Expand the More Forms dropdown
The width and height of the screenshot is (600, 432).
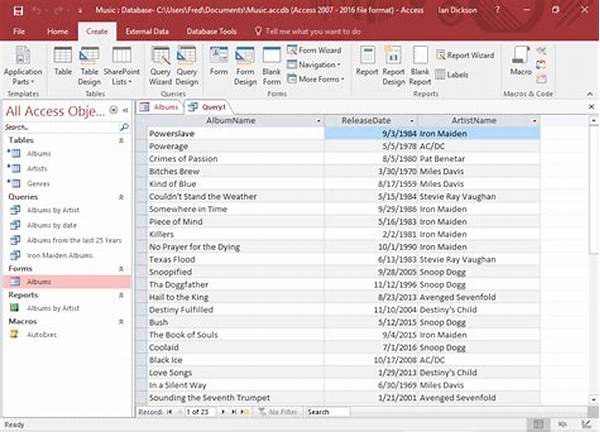(316, 79)
